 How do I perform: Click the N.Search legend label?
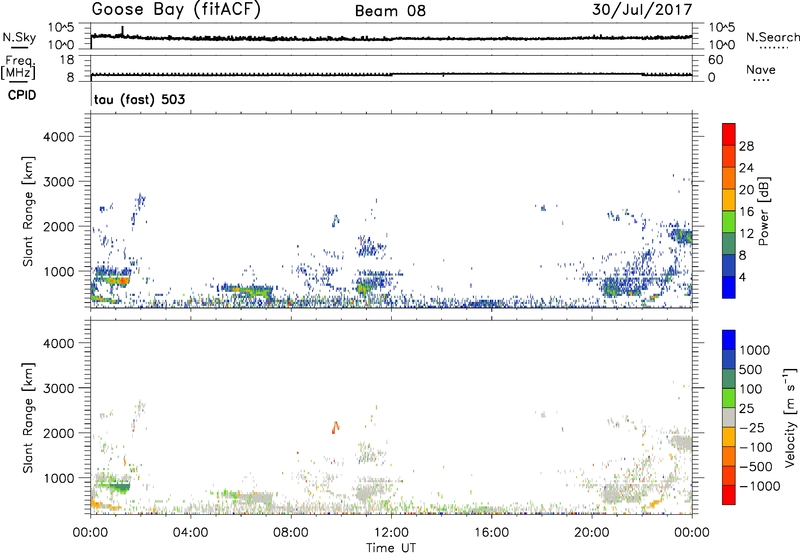[x=772, y=37]
